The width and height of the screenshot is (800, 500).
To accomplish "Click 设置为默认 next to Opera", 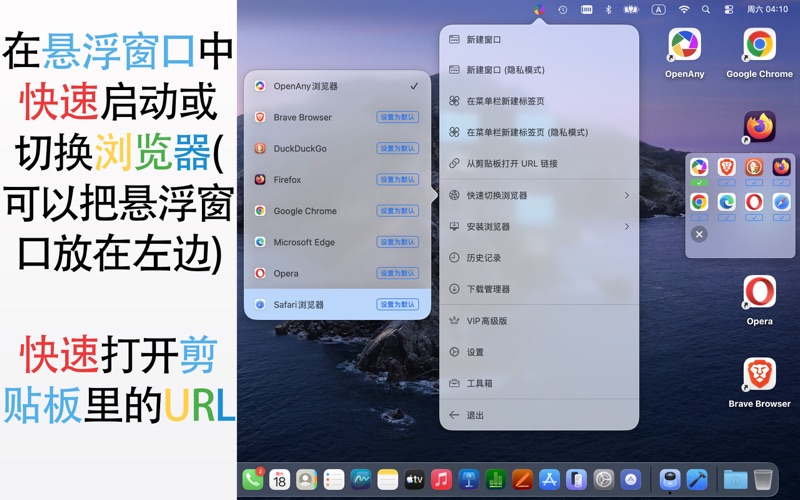I will [397, 273].
